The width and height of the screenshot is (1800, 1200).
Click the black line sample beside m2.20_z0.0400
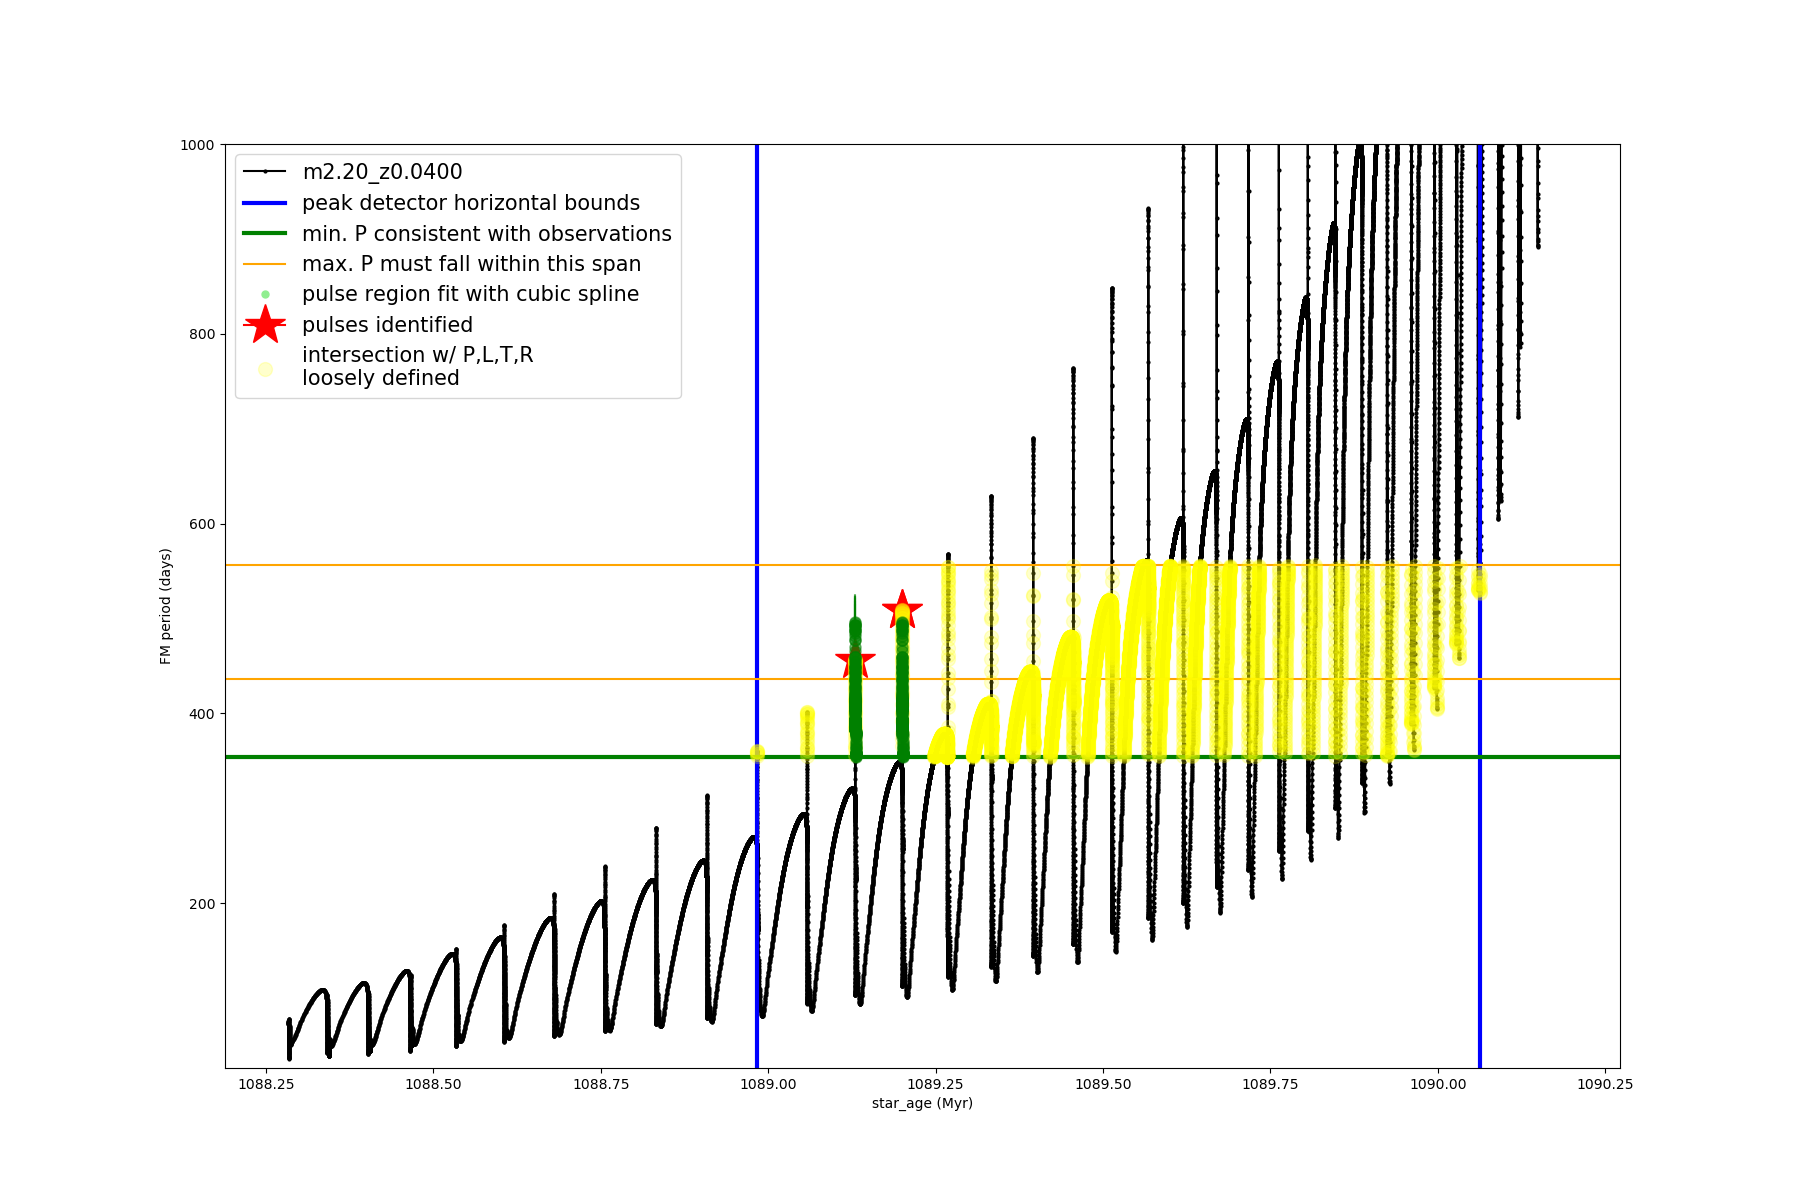click(x=265, y=172)
